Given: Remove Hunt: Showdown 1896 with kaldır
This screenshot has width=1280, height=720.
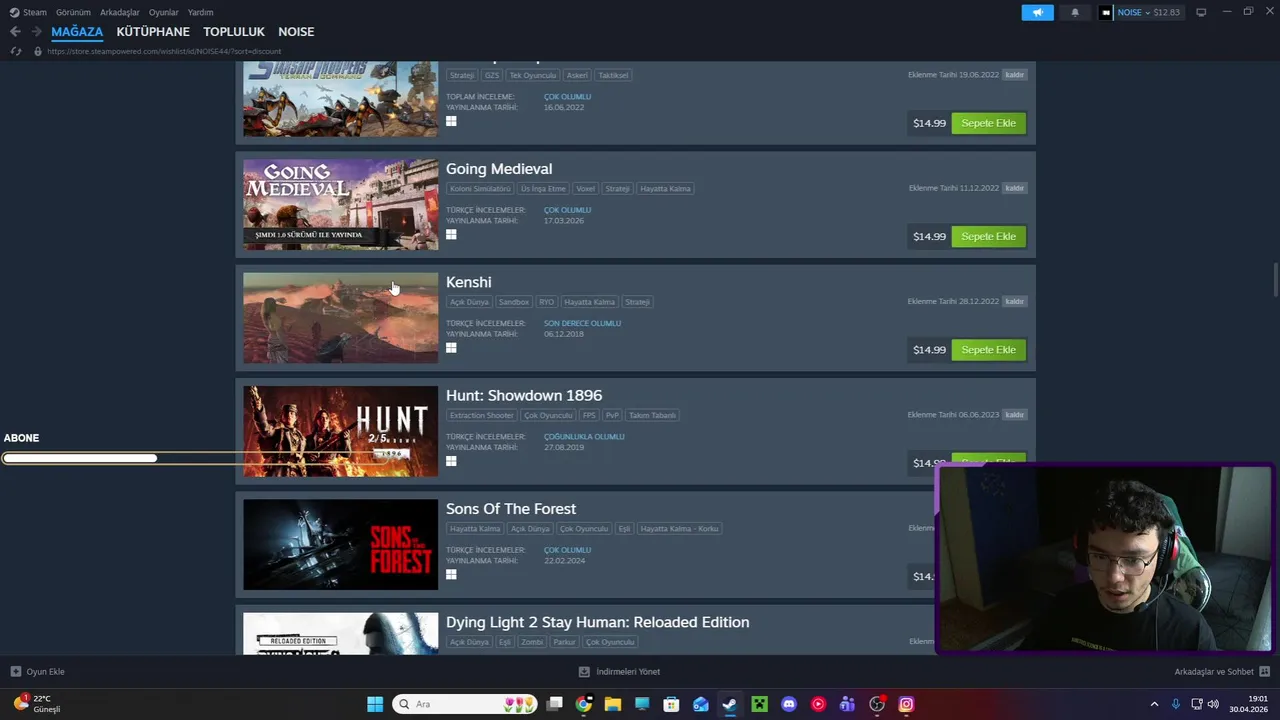Looking at the screenshot, I should click(1014, 414).
